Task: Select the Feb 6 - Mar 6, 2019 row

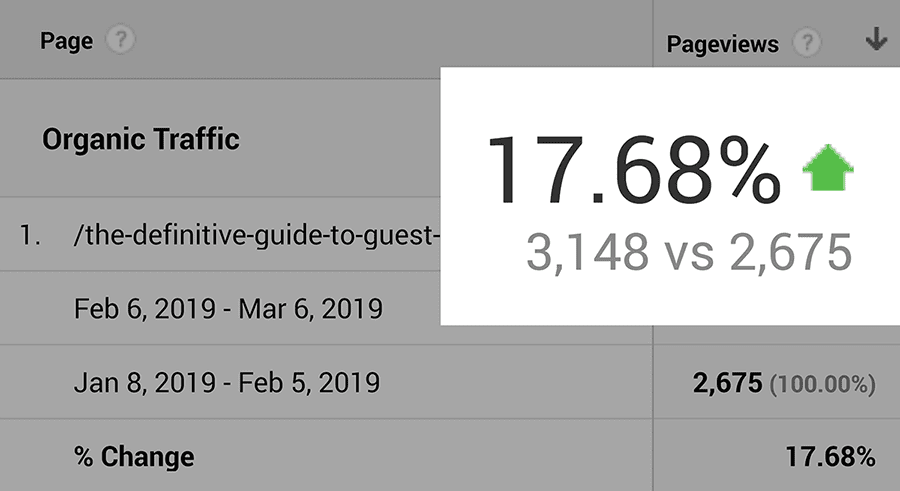Action: (228, 308)
